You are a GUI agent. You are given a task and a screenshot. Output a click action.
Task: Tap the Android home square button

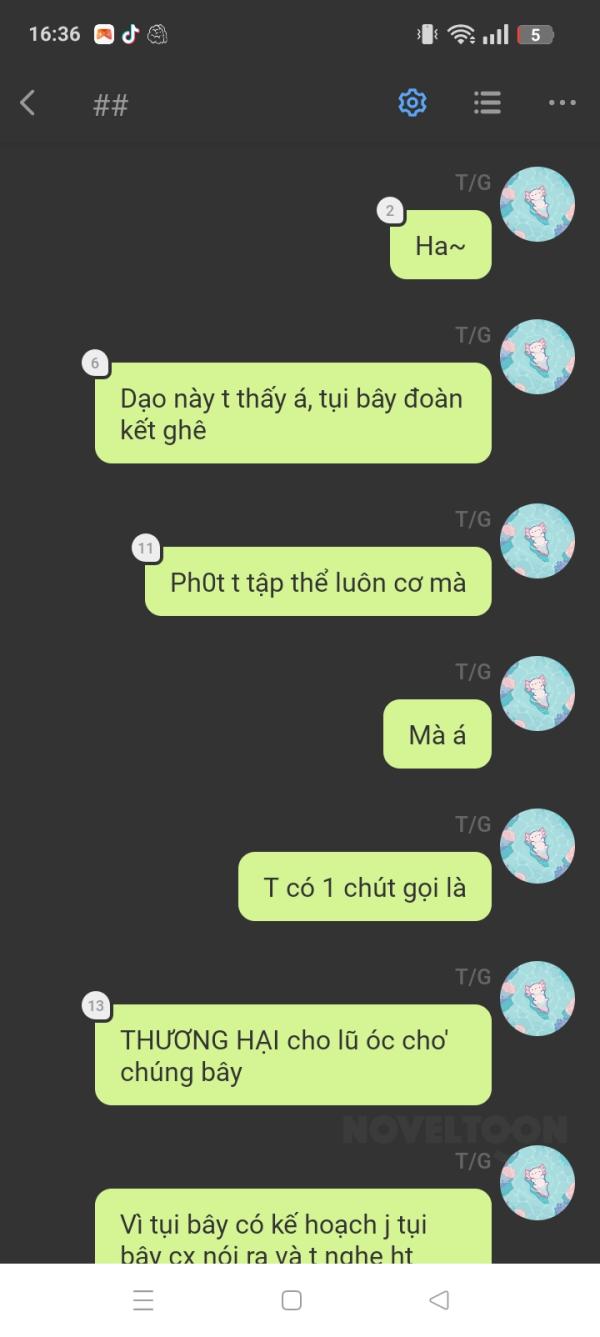click(292, 1300)
